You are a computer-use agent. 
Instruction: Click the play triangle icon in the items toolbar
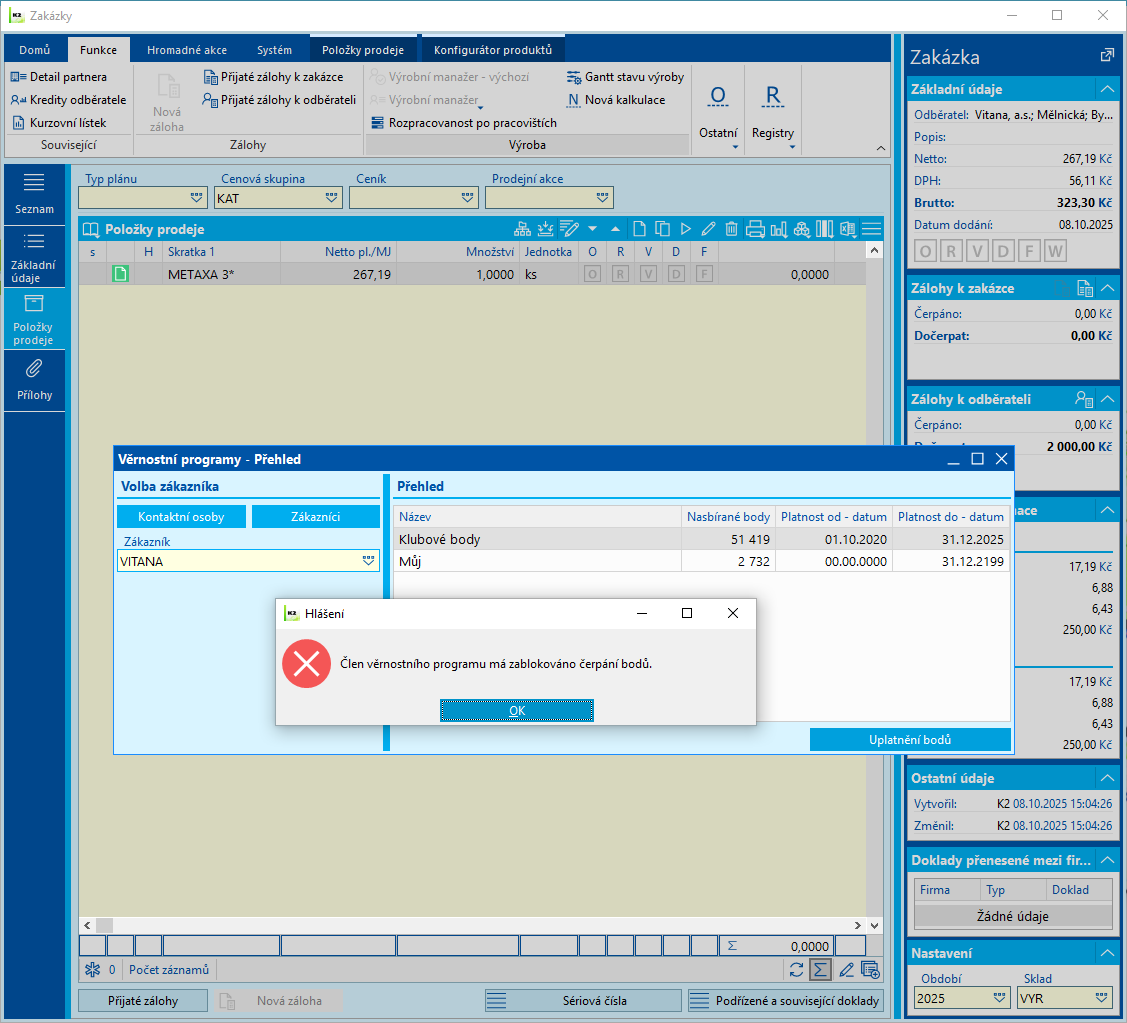click(x=686, y=229)
